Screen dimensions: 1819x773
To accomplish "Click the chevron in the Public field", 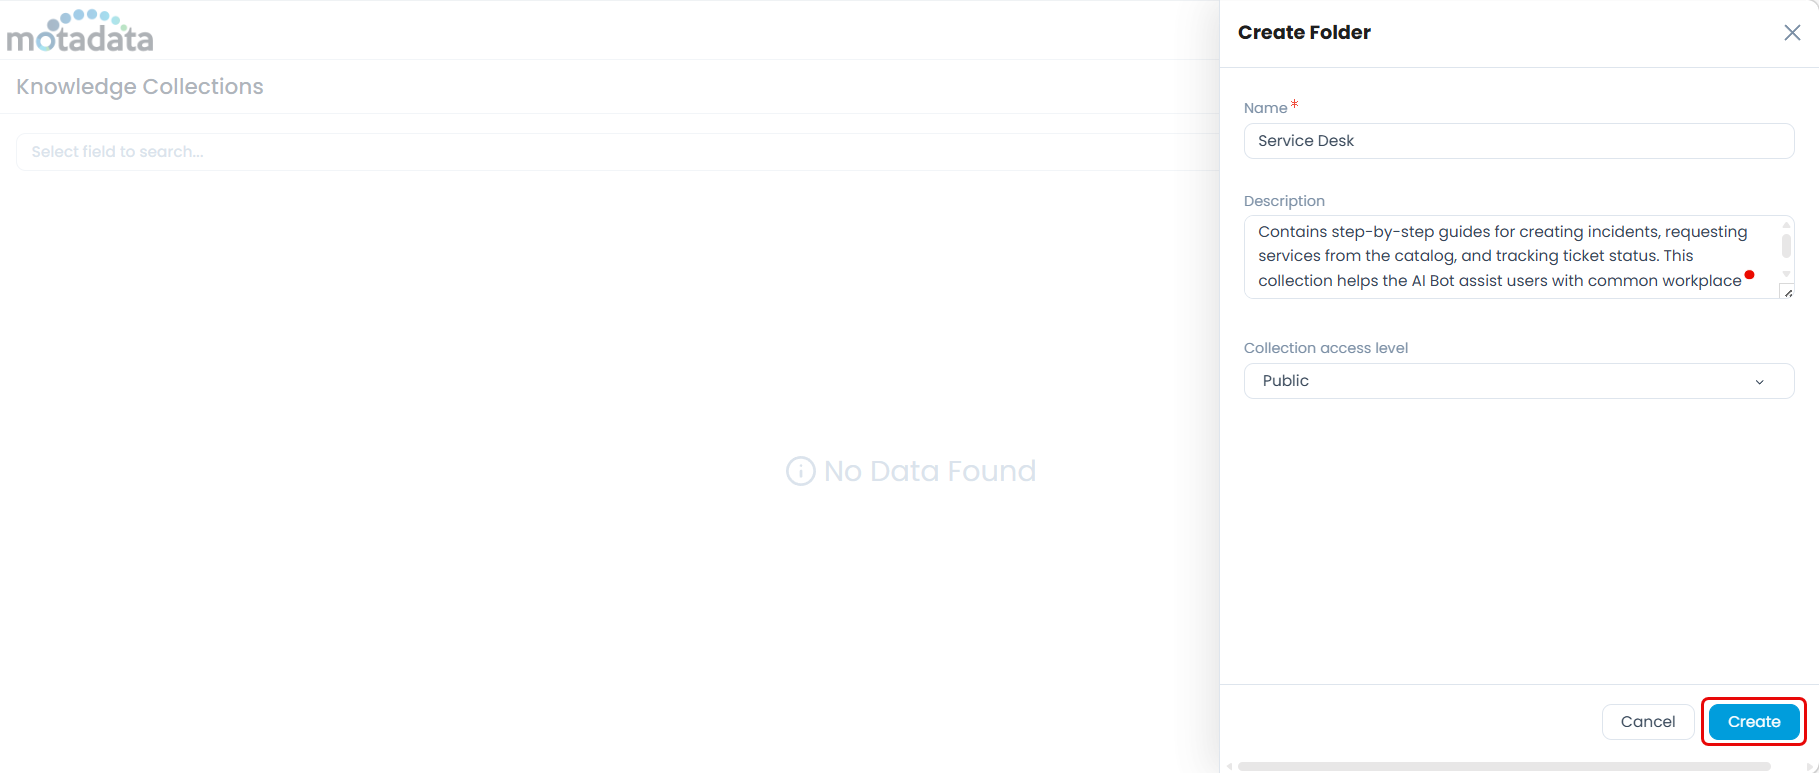I will click(x=1759, y=382).
